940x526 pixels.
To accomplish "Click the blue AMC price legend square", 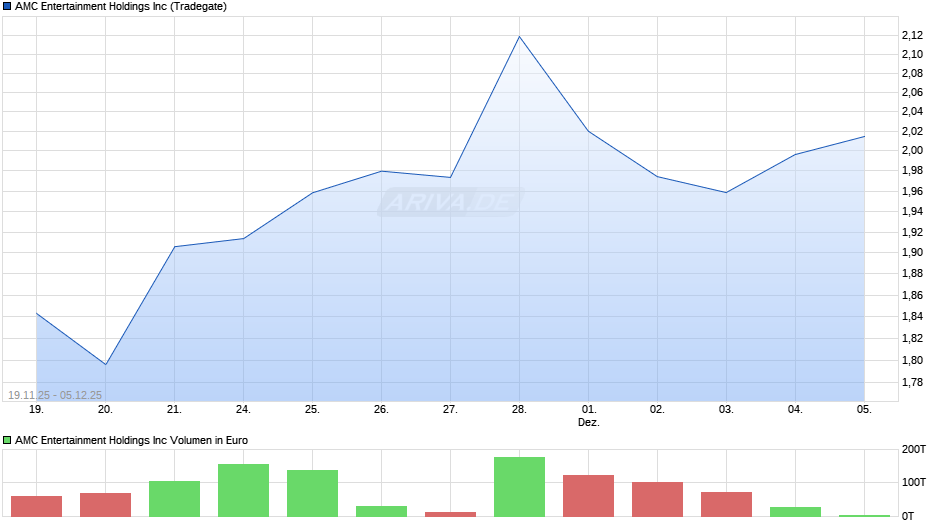I will (7, 7).
